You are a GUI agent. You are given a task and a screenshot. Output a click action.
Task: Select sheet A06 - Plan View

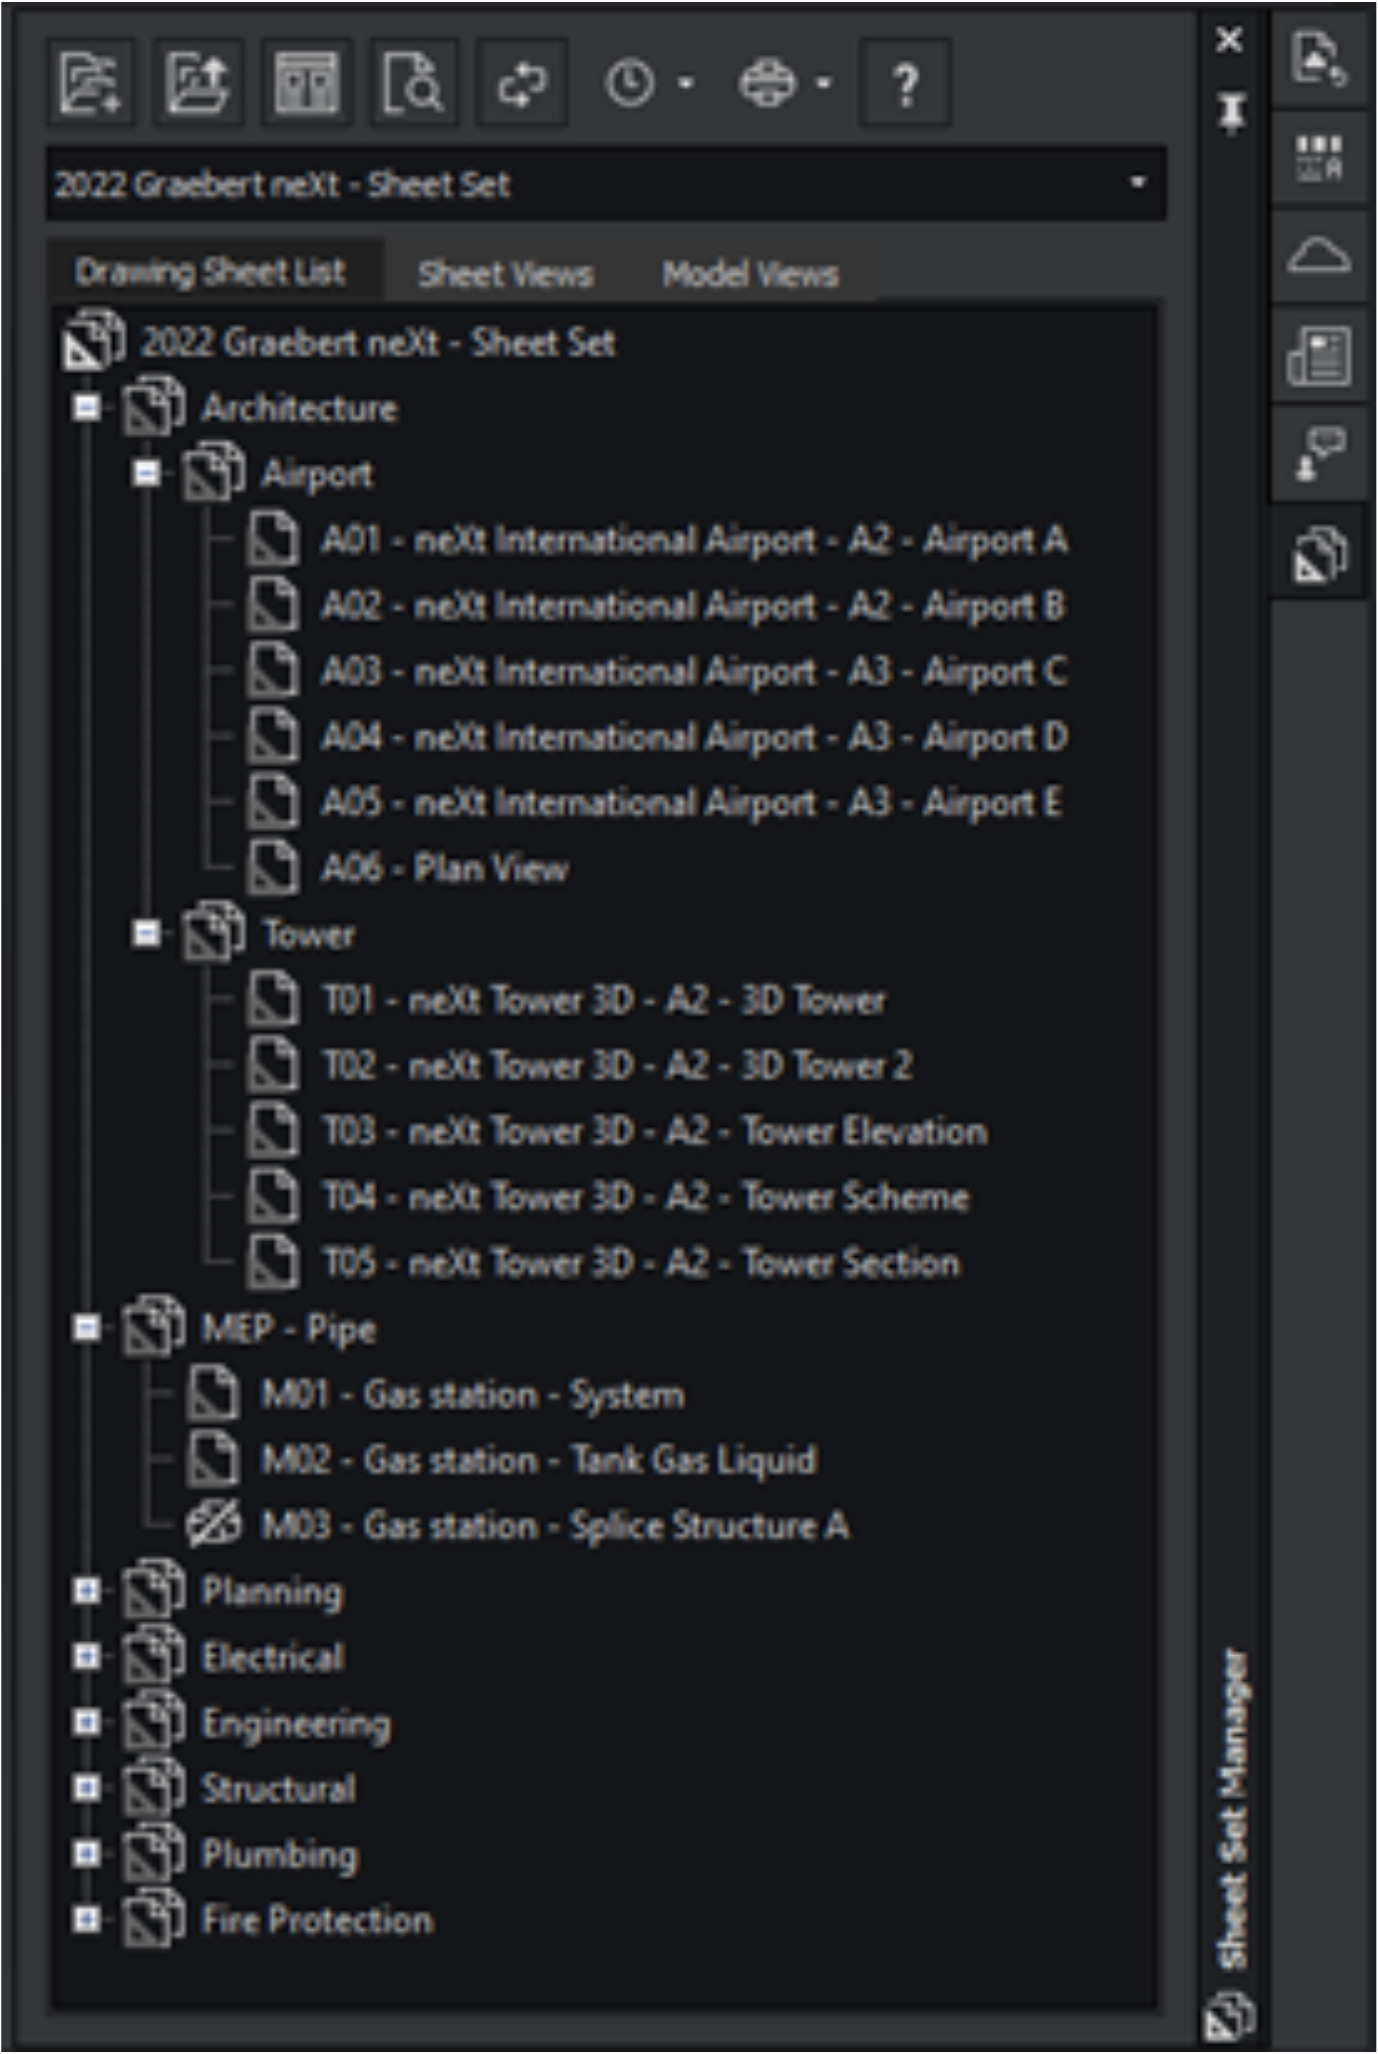pos(445,869)
